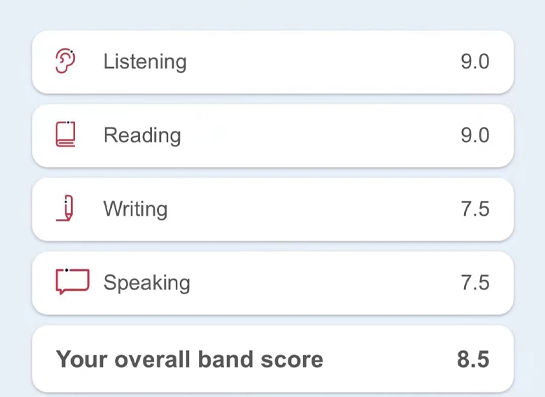Open the overall band score card
The width and height of the screenshot is (545, 397).
tap(273, 359)
